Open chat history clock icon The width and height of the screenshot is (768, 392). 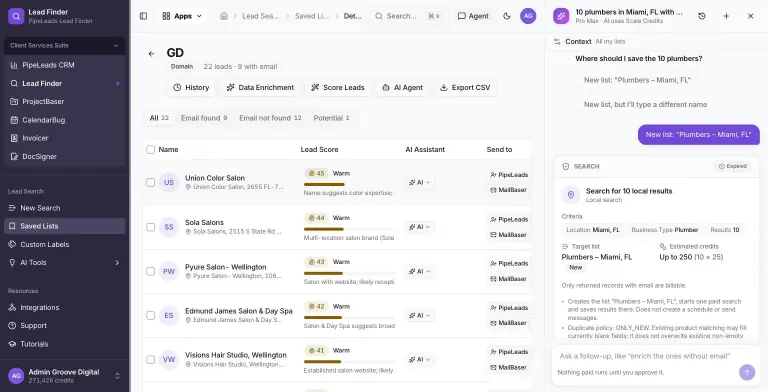pyautogui.click(x=702, y=16)
